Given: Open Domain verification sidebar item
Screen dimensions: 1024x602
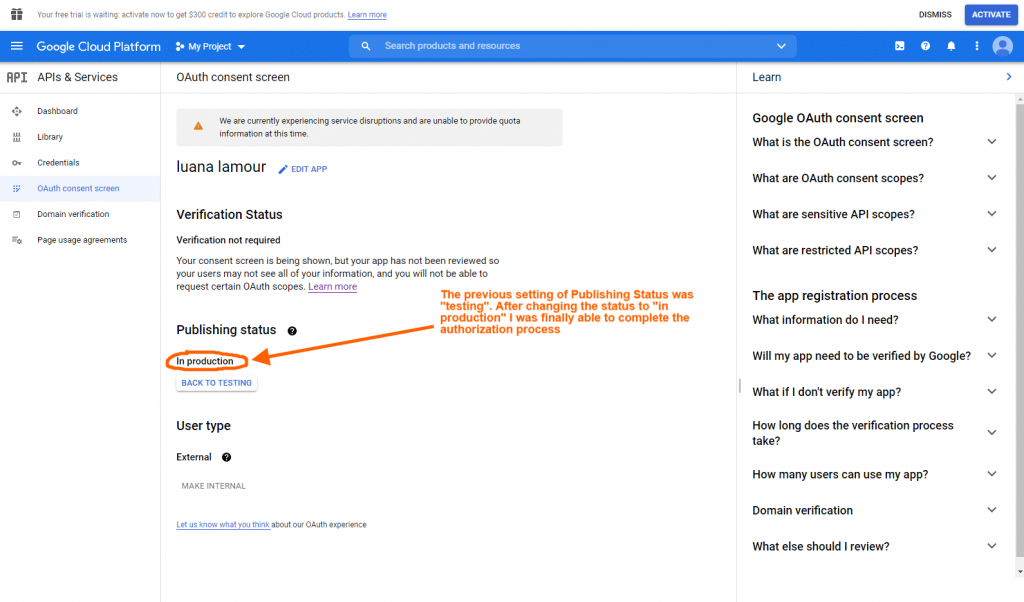Looking at the screenshot, I should 80,214.
